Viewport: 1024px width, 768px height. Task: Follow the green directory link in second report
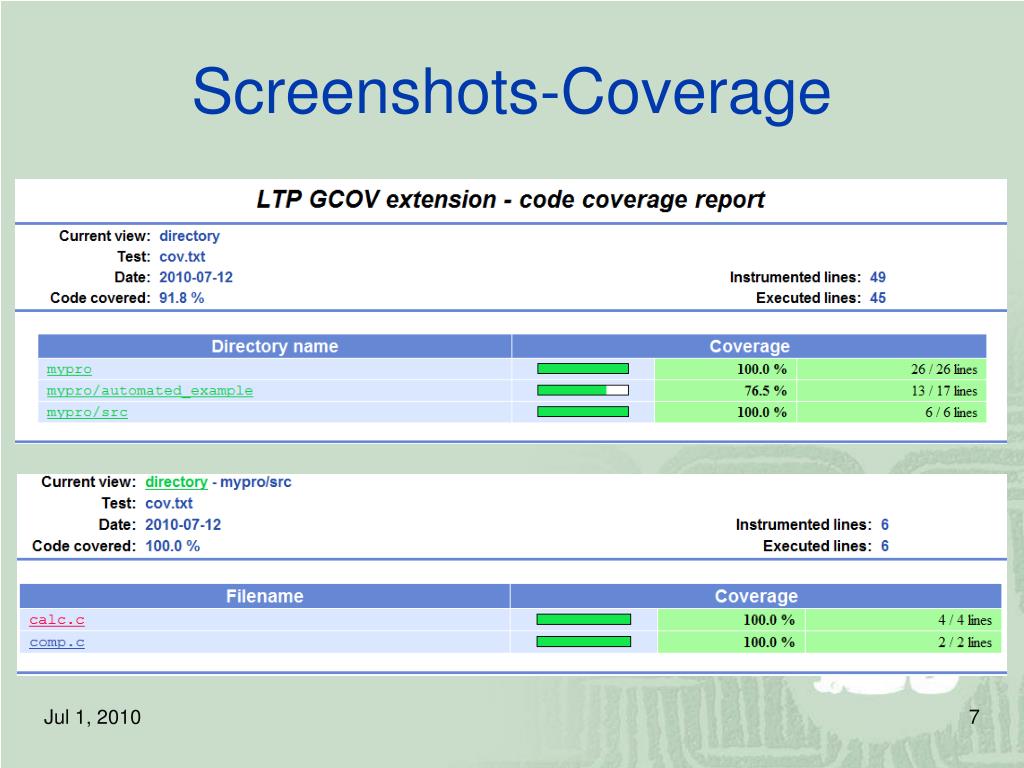pos(176,482)
